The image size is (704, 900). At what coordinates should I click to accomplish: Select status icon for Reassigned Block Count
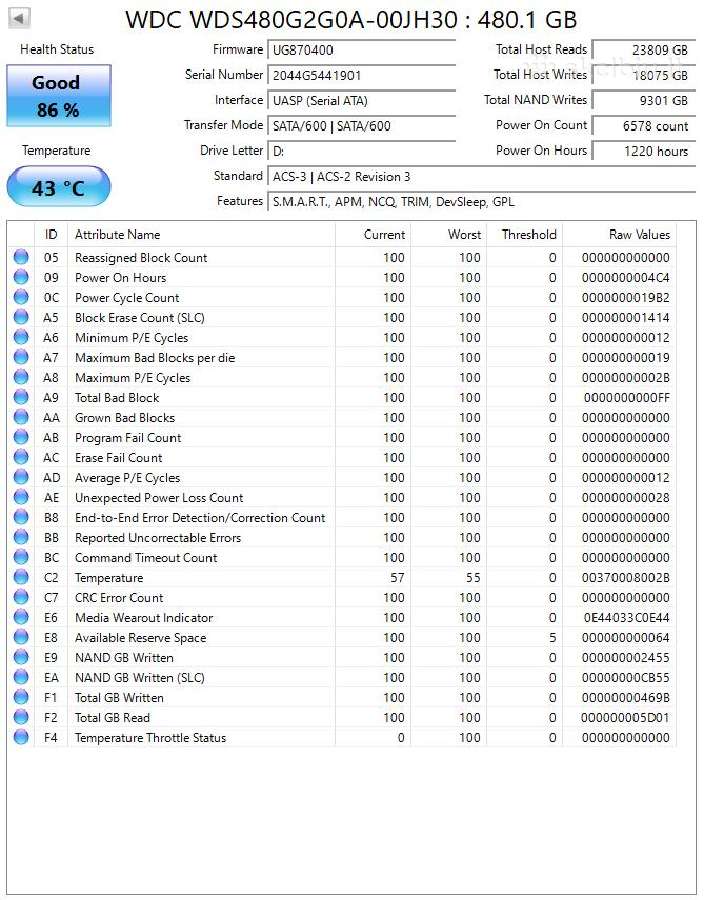coord(21,257)
